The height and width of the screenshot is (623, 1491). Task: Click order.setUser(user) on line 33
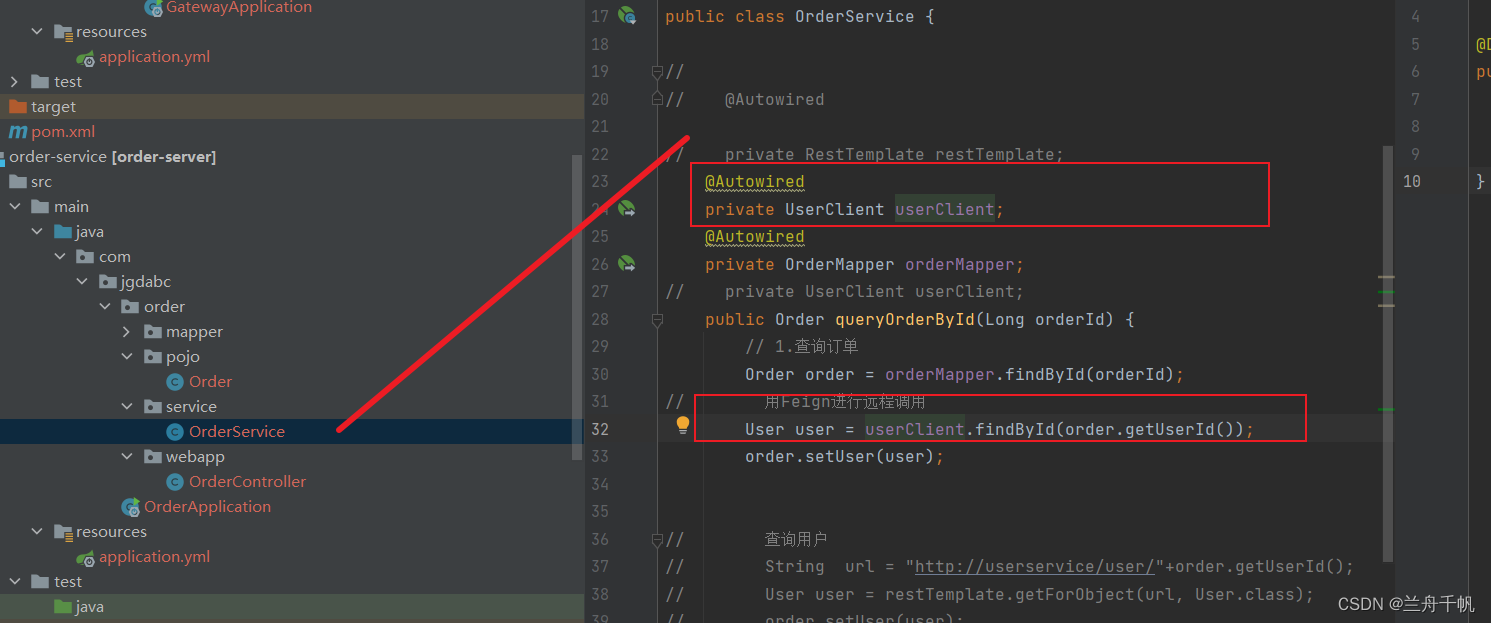[844, 457]
